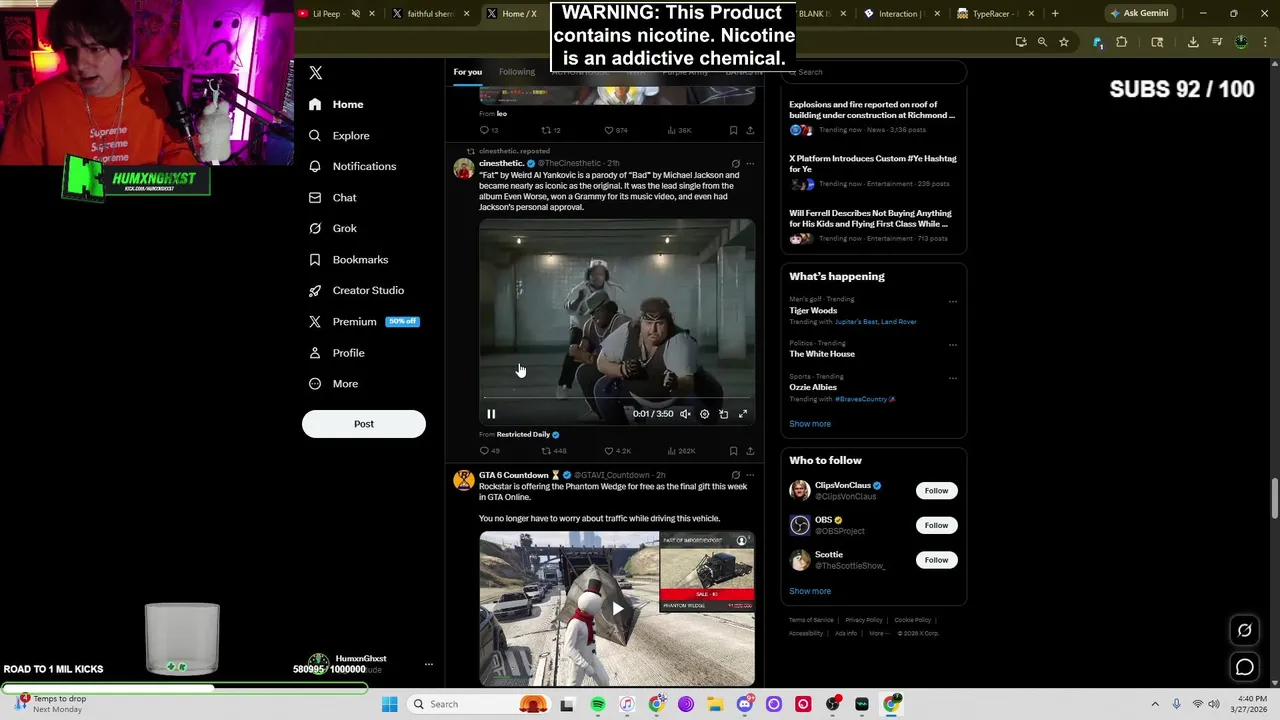Open Tiger Woods trending topic
1280x720 pixels.
(813, 311)
